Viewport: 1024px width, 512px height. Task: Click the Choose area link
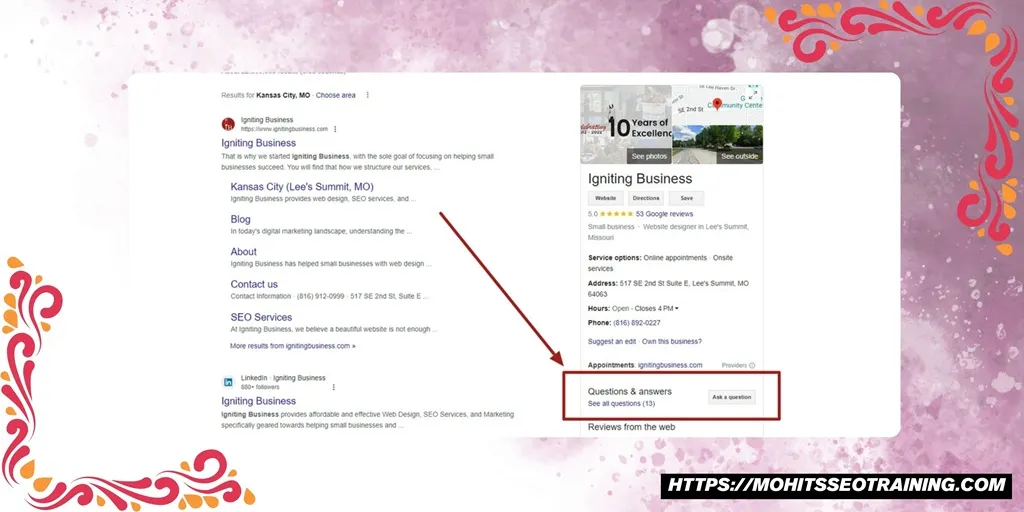(x=336, y=95)
